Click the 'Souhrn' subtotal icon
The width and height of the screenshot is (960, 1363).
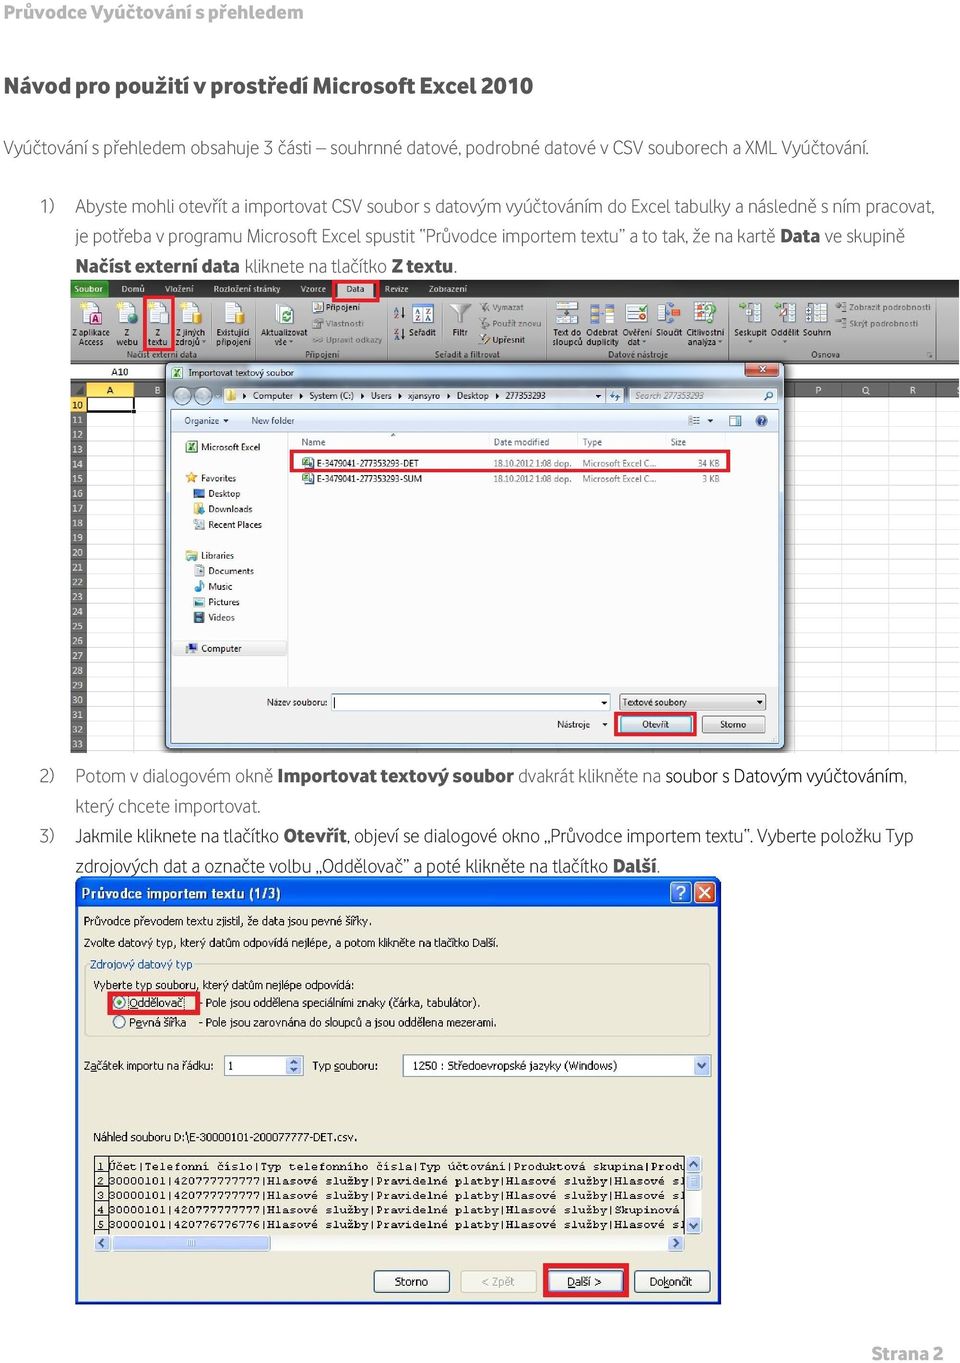(x=817, y=321)
